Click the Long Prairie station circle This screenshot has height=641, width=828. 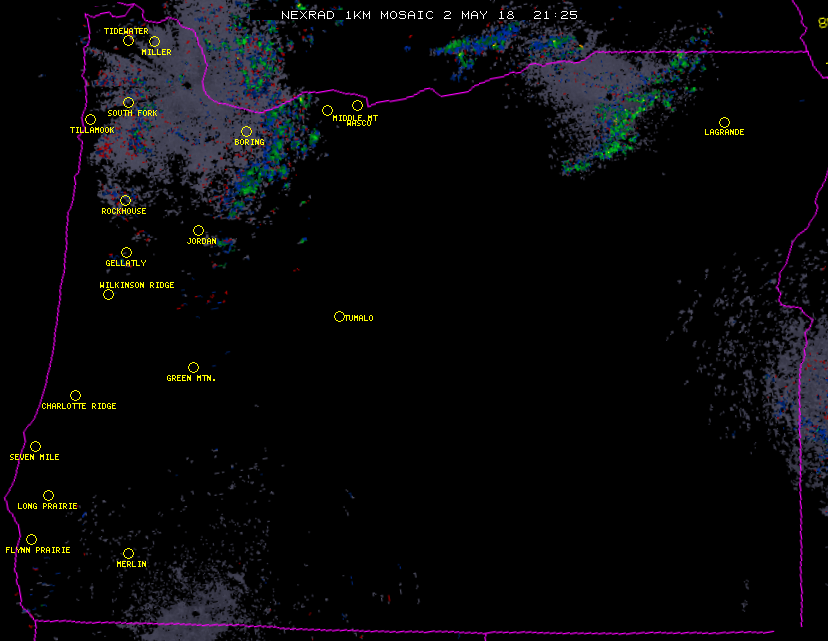[48, 496]
